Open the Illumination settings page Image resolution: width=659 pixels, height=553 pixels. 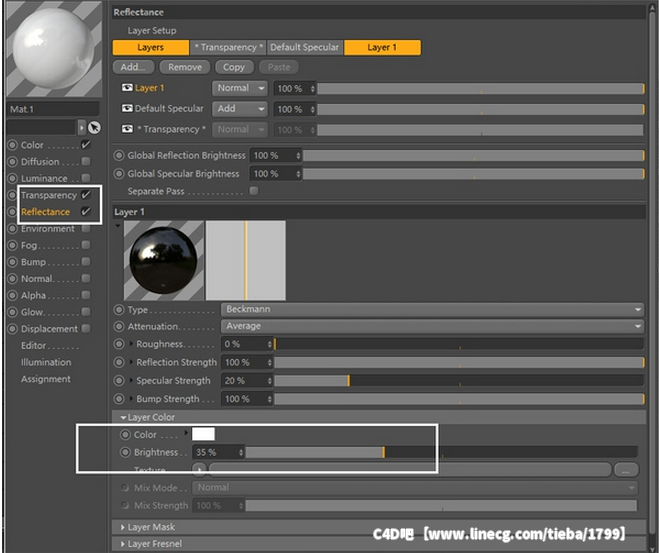(x=46, y=362)
